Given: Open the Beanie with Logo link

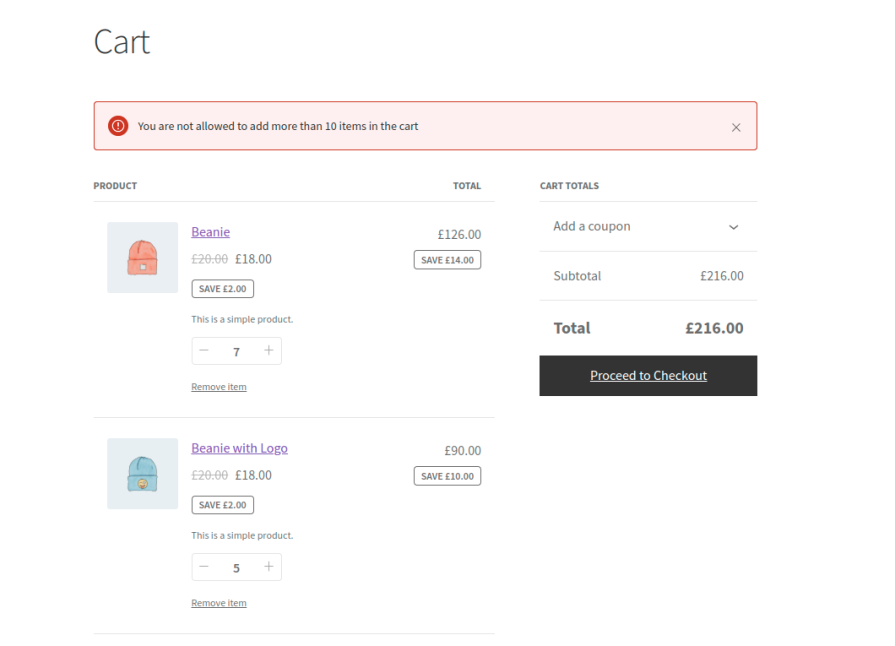Looking at the screenshot, I should pyautogui.click(x=239, y=448).
